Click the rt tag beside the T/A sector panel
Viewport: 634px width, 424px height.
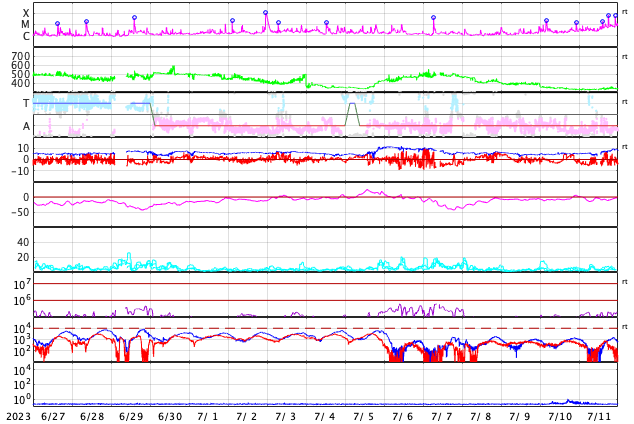coord(625,102)
